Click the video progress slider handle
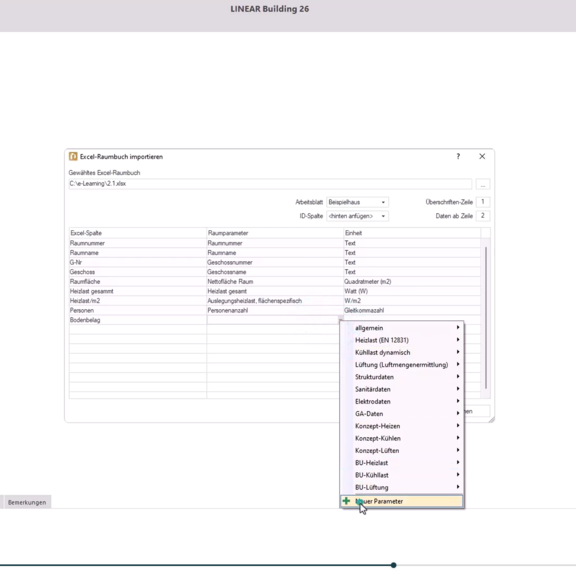Viewport: 576px width, 576px height. [393, 565]
